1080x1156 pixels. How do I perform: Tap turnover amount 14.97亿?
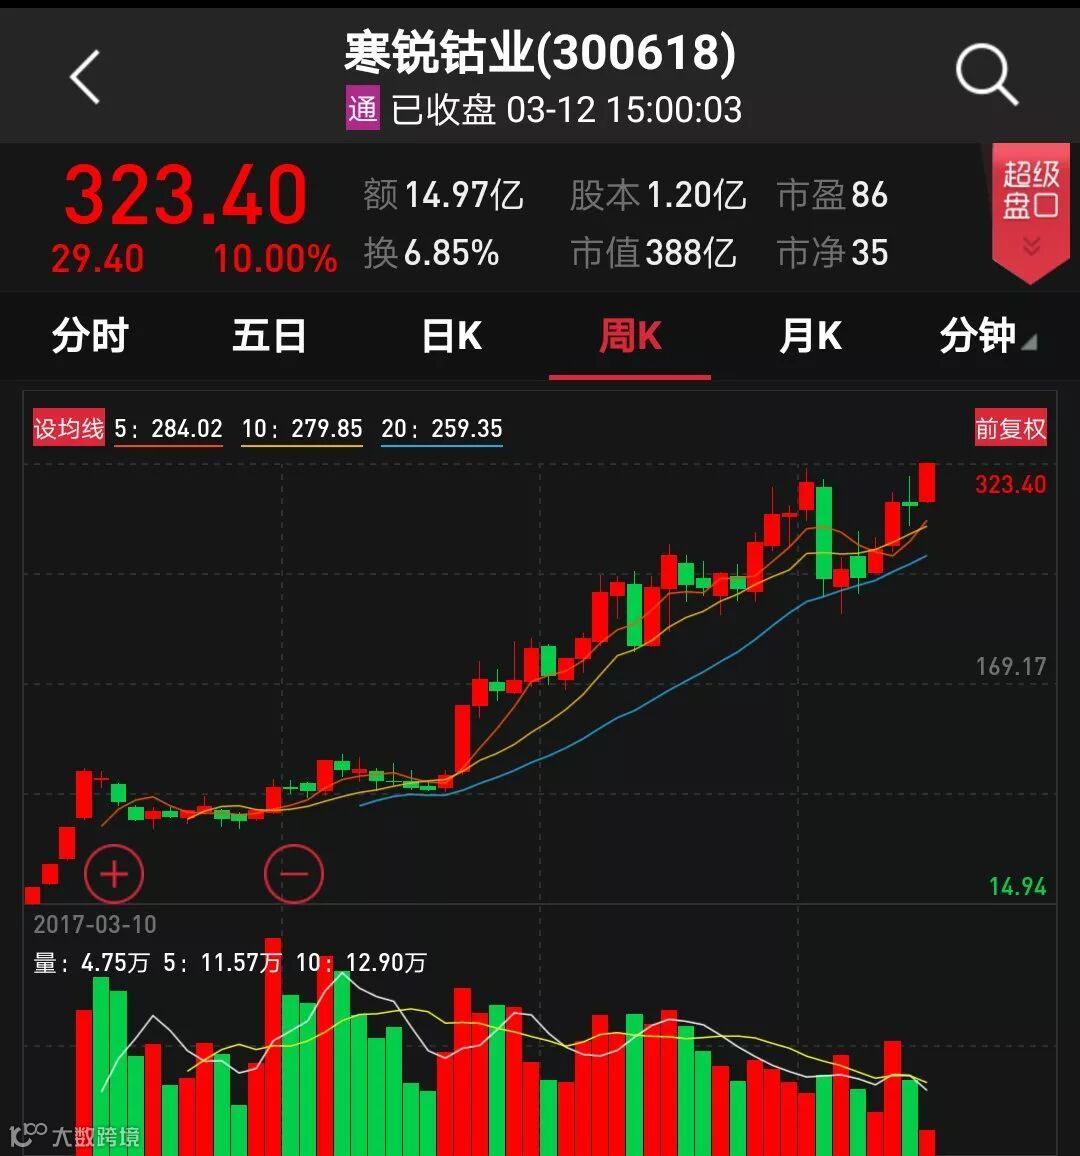tap(464, 195)
